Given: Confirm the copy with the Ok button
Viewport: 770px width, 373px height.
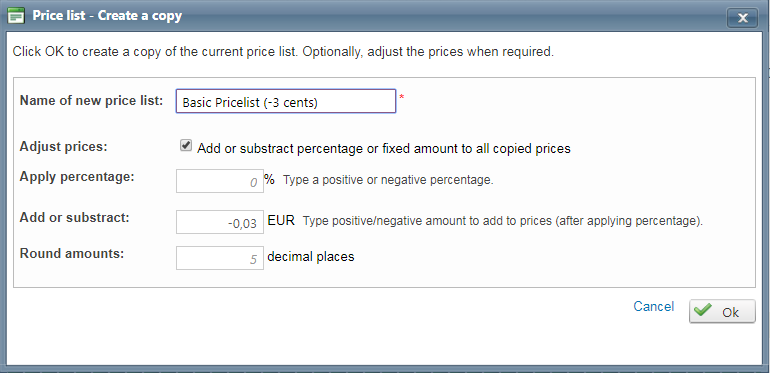Looking at the screenshot, I should coord(722,311).
